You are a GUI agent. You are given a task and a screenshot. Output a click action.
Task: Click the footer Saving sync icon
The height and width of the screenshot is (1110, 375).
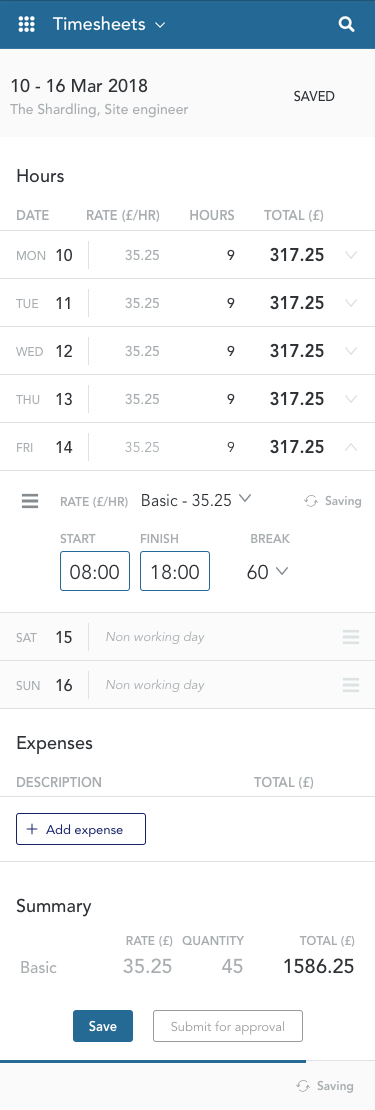[303, 1086]
